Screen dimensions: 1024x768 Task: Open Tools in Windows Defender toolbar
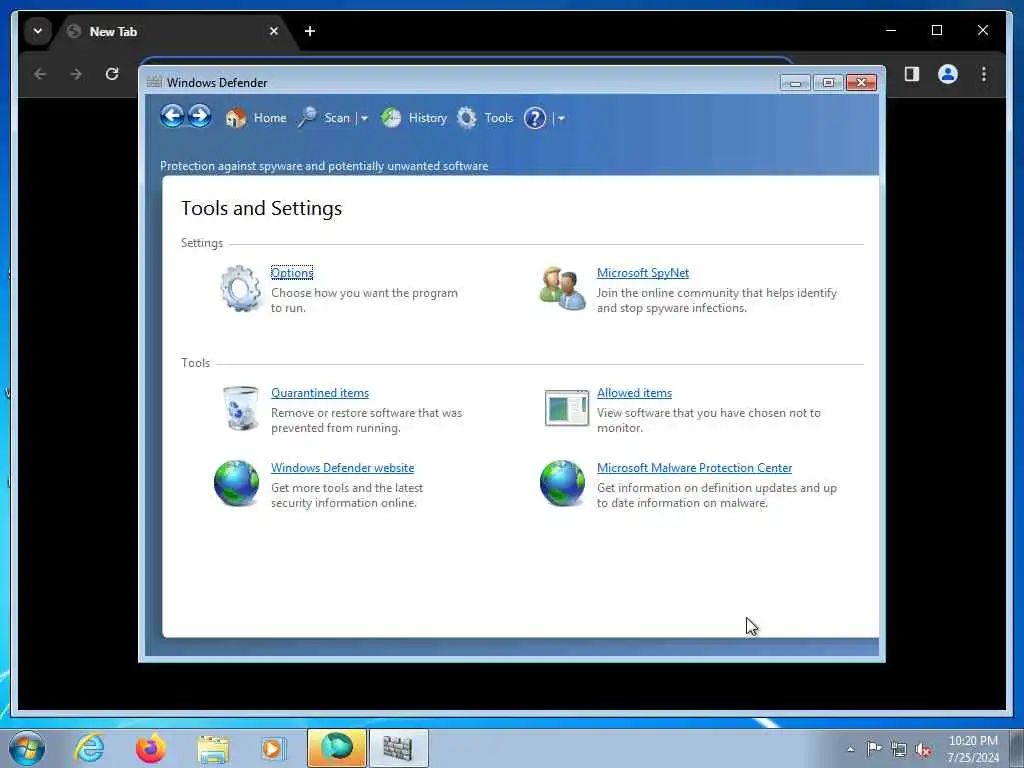(x=485, y=118)
